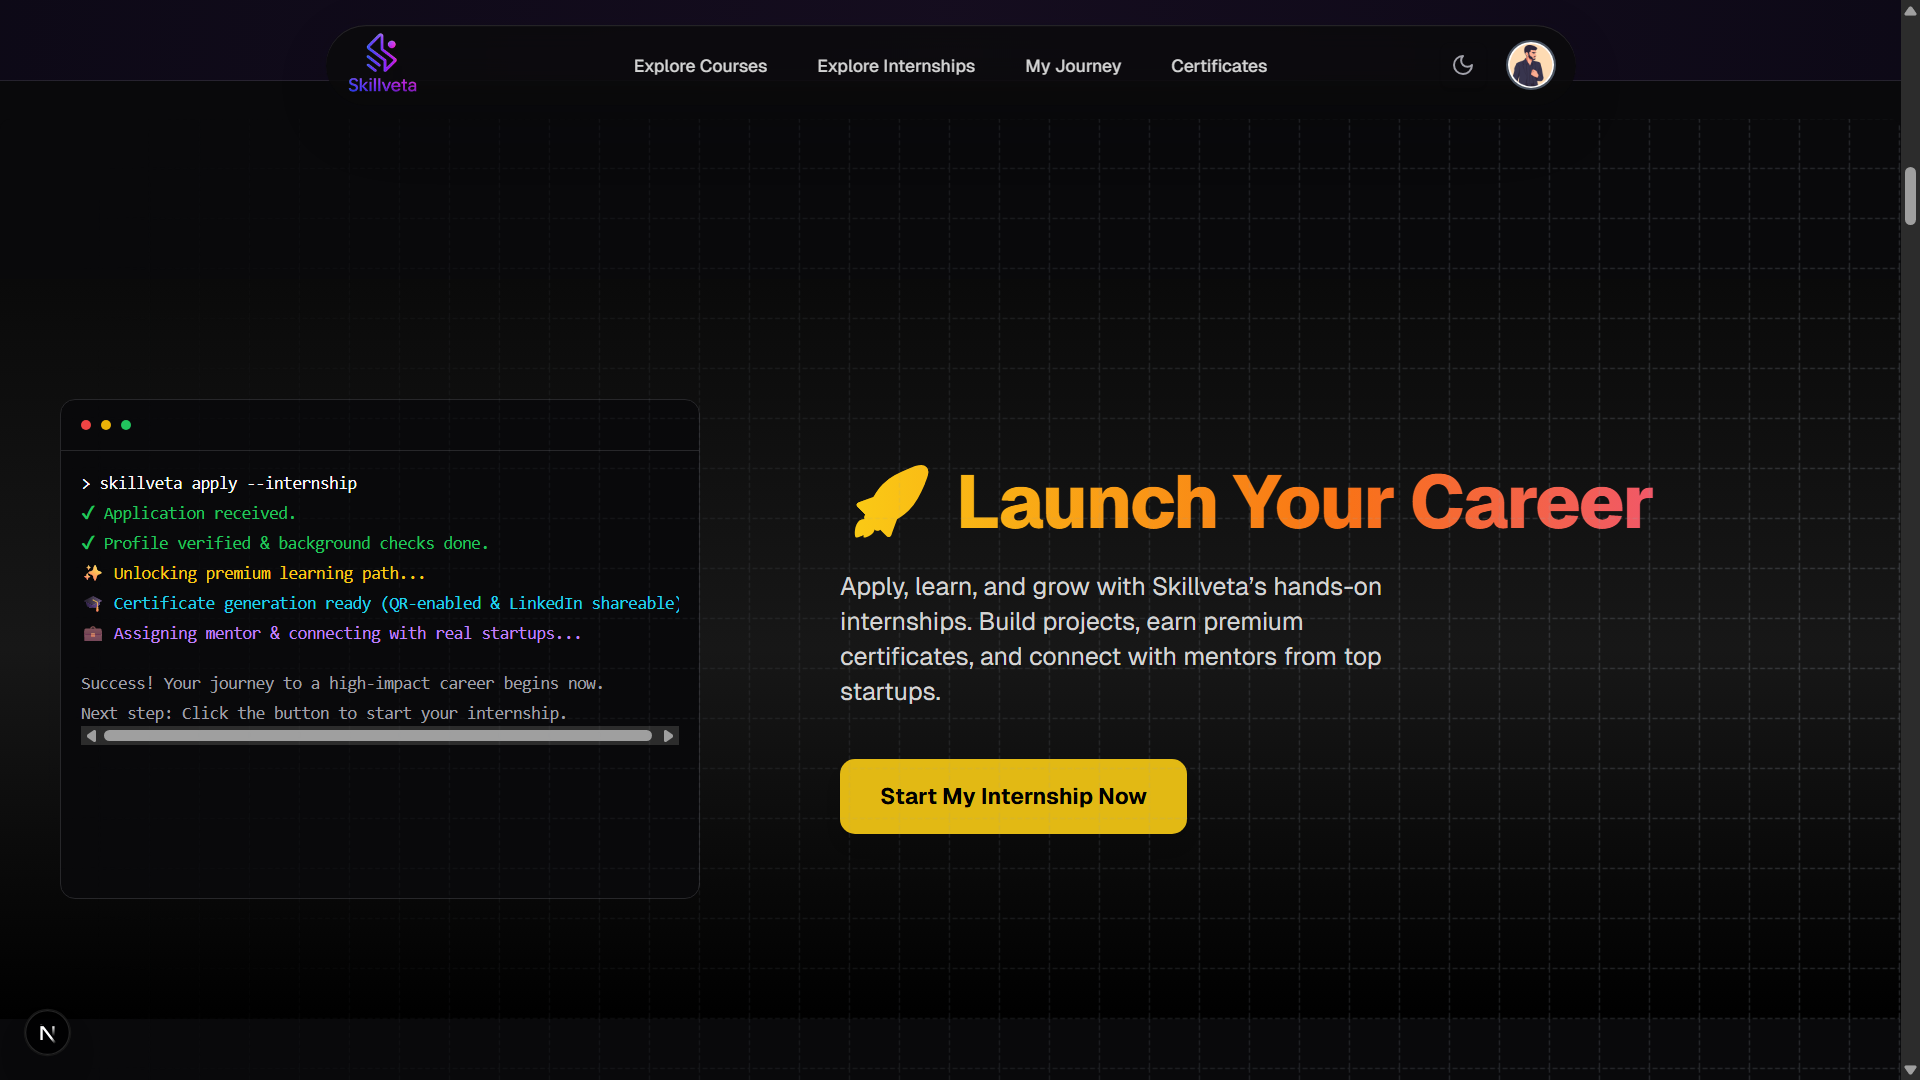The height and width of the screenshot is (1080, 1920).
Task: Click the briefcase icon in terminal
Action: coord(93,633)
